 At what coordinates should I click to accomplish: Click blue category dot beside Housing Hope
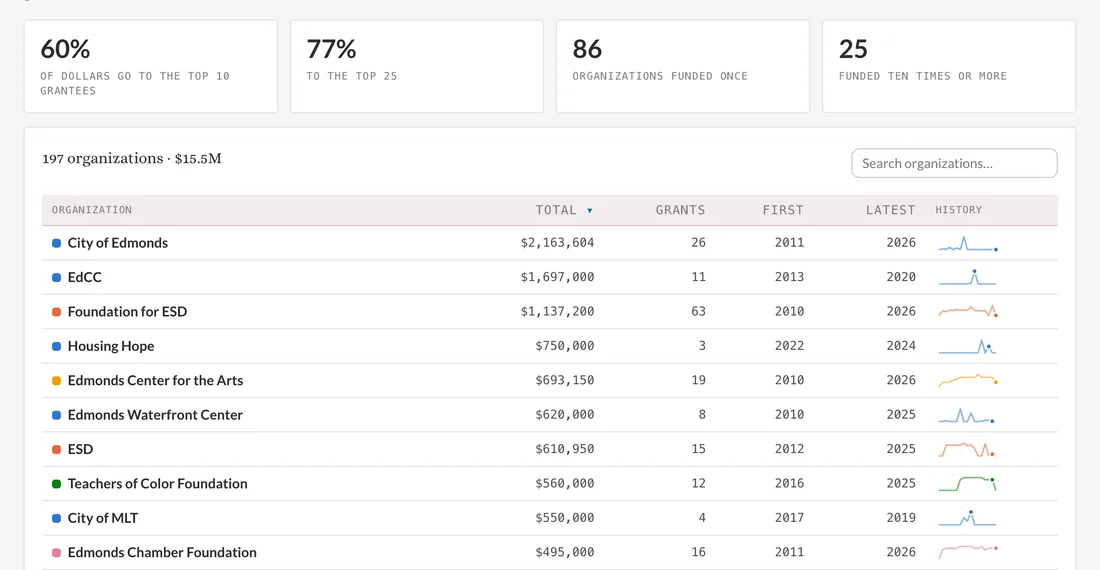[x=56, y=346]
